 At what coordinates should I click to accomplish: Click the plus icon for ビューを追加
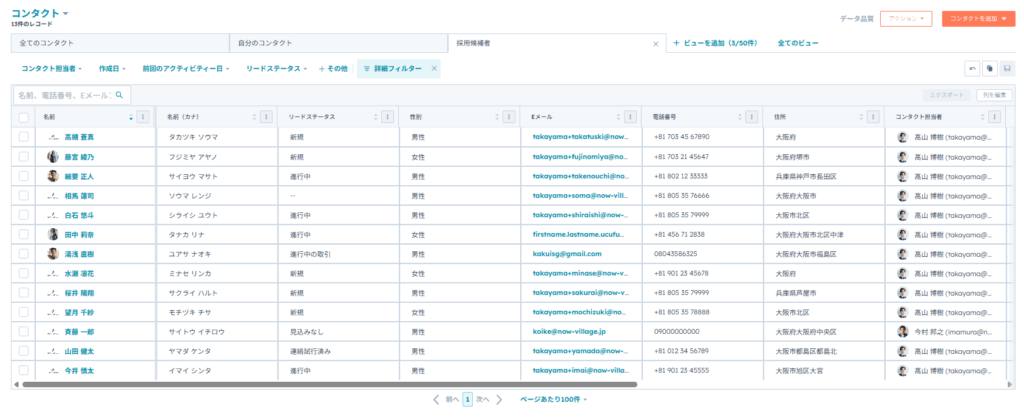677,44
